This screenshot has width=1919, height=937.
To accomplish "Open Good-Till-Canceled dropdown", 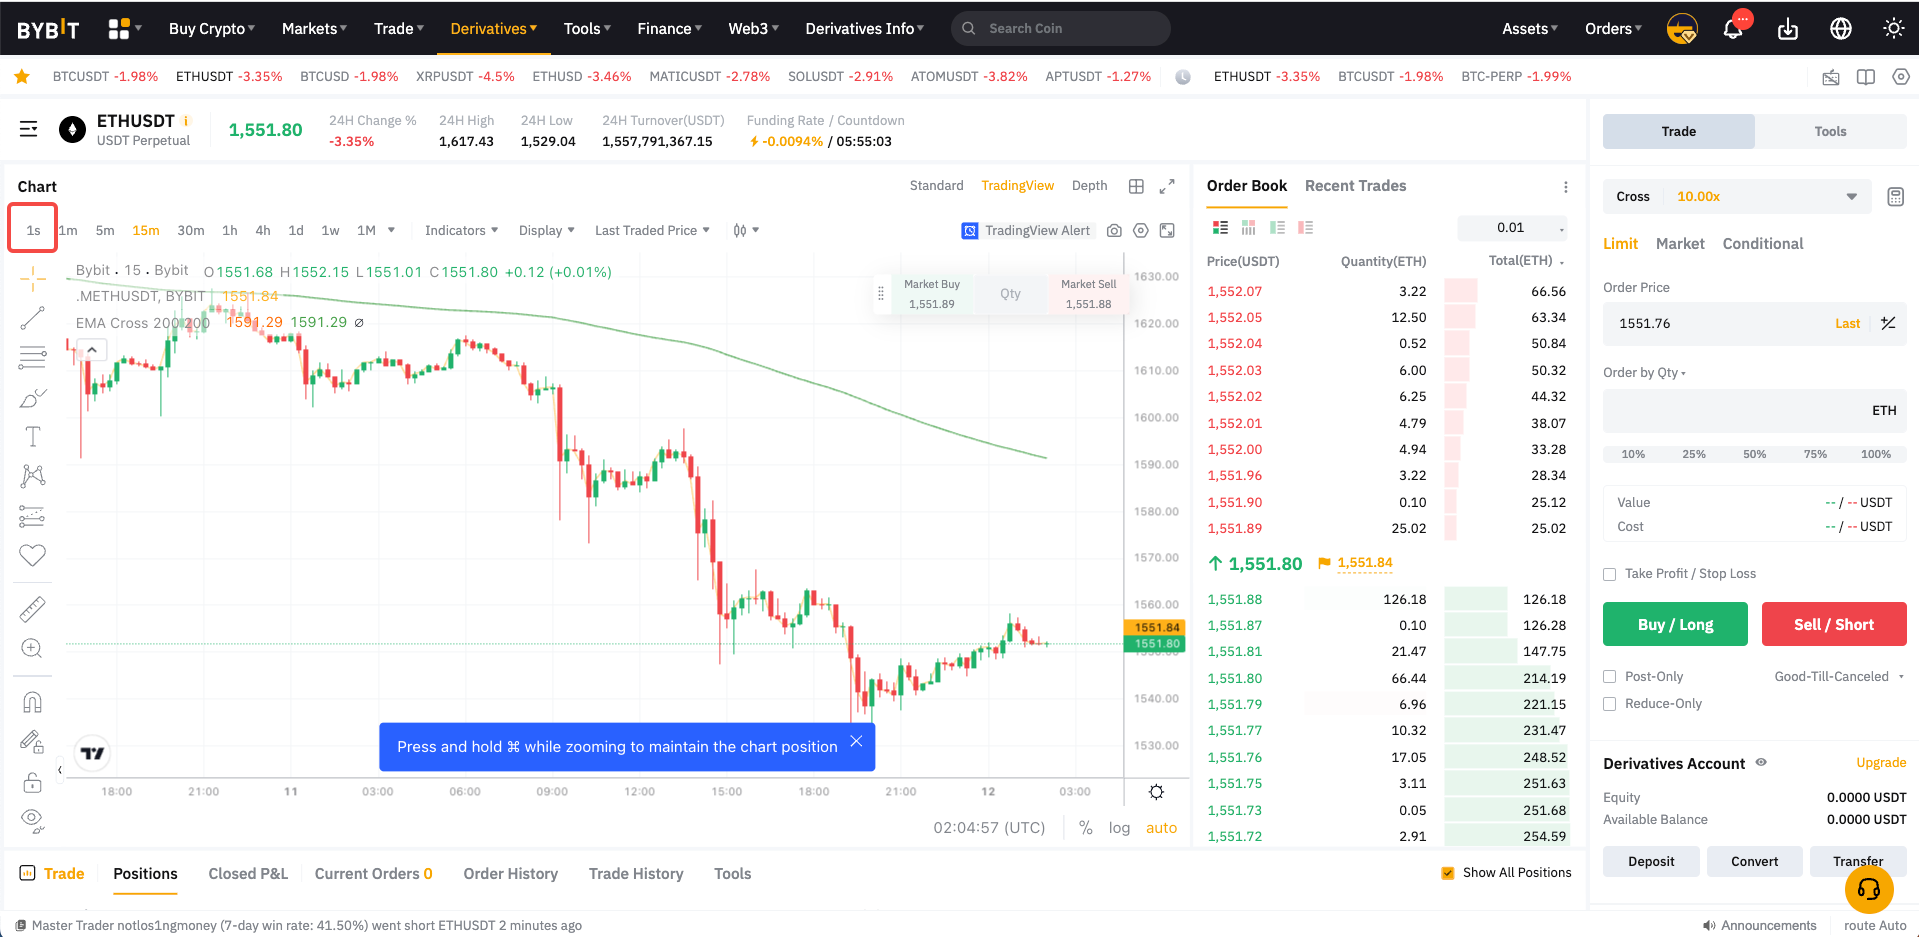I will 1838,677.
